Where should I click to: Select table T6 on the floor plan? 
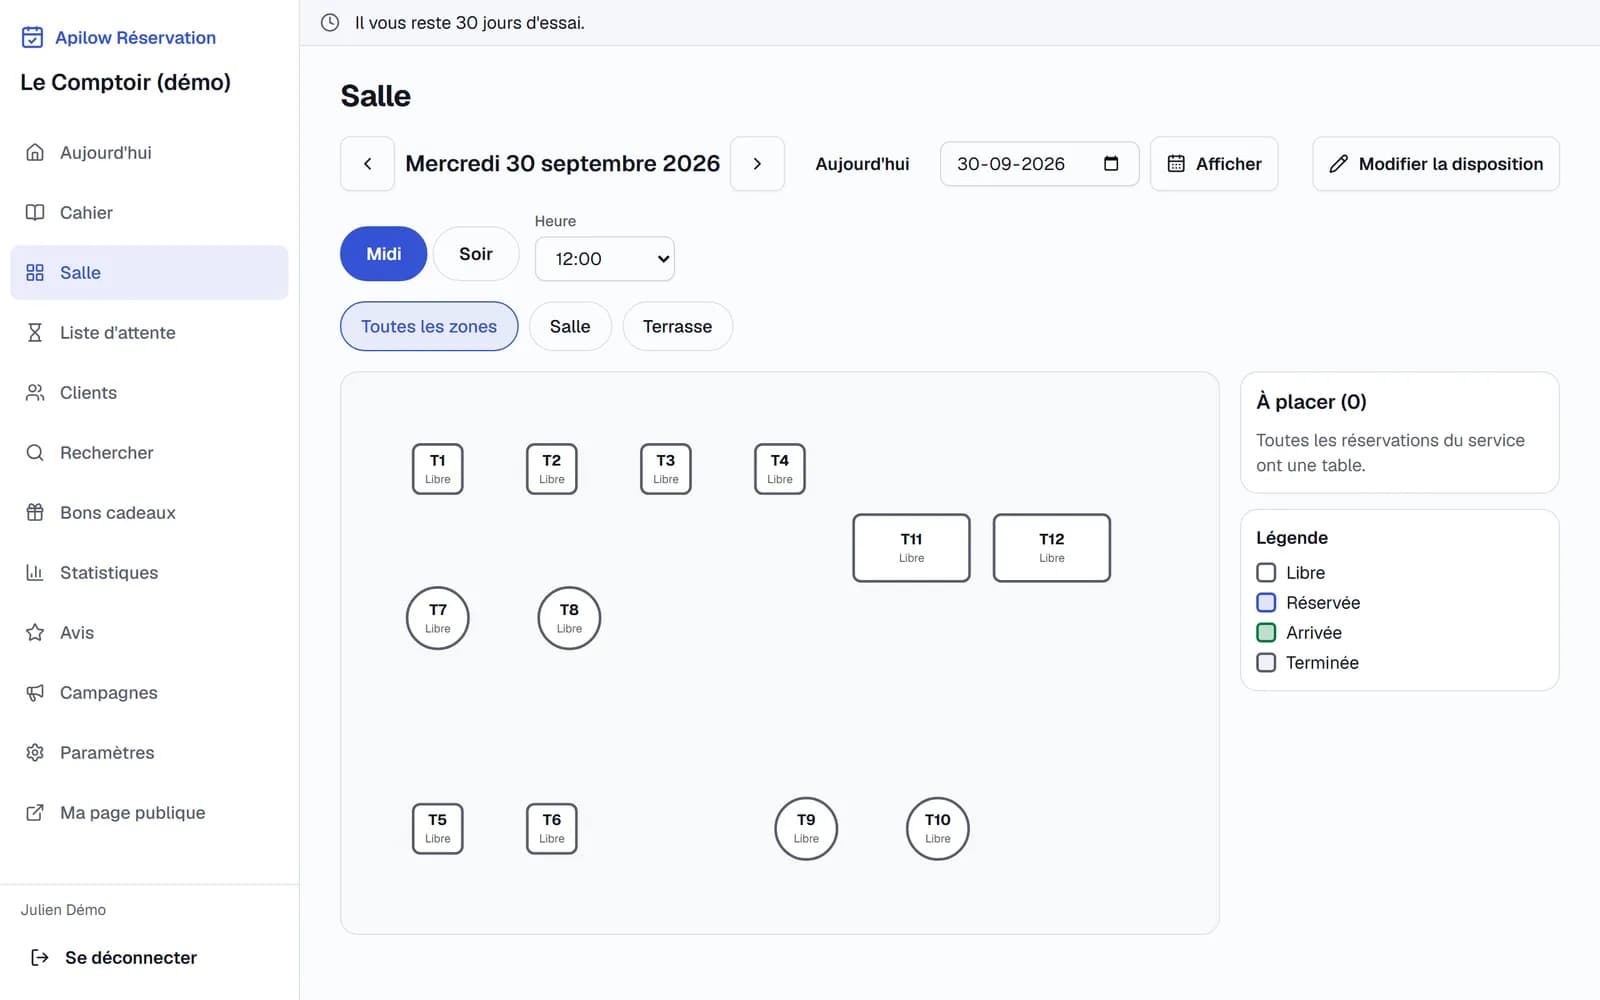[552, 829]
